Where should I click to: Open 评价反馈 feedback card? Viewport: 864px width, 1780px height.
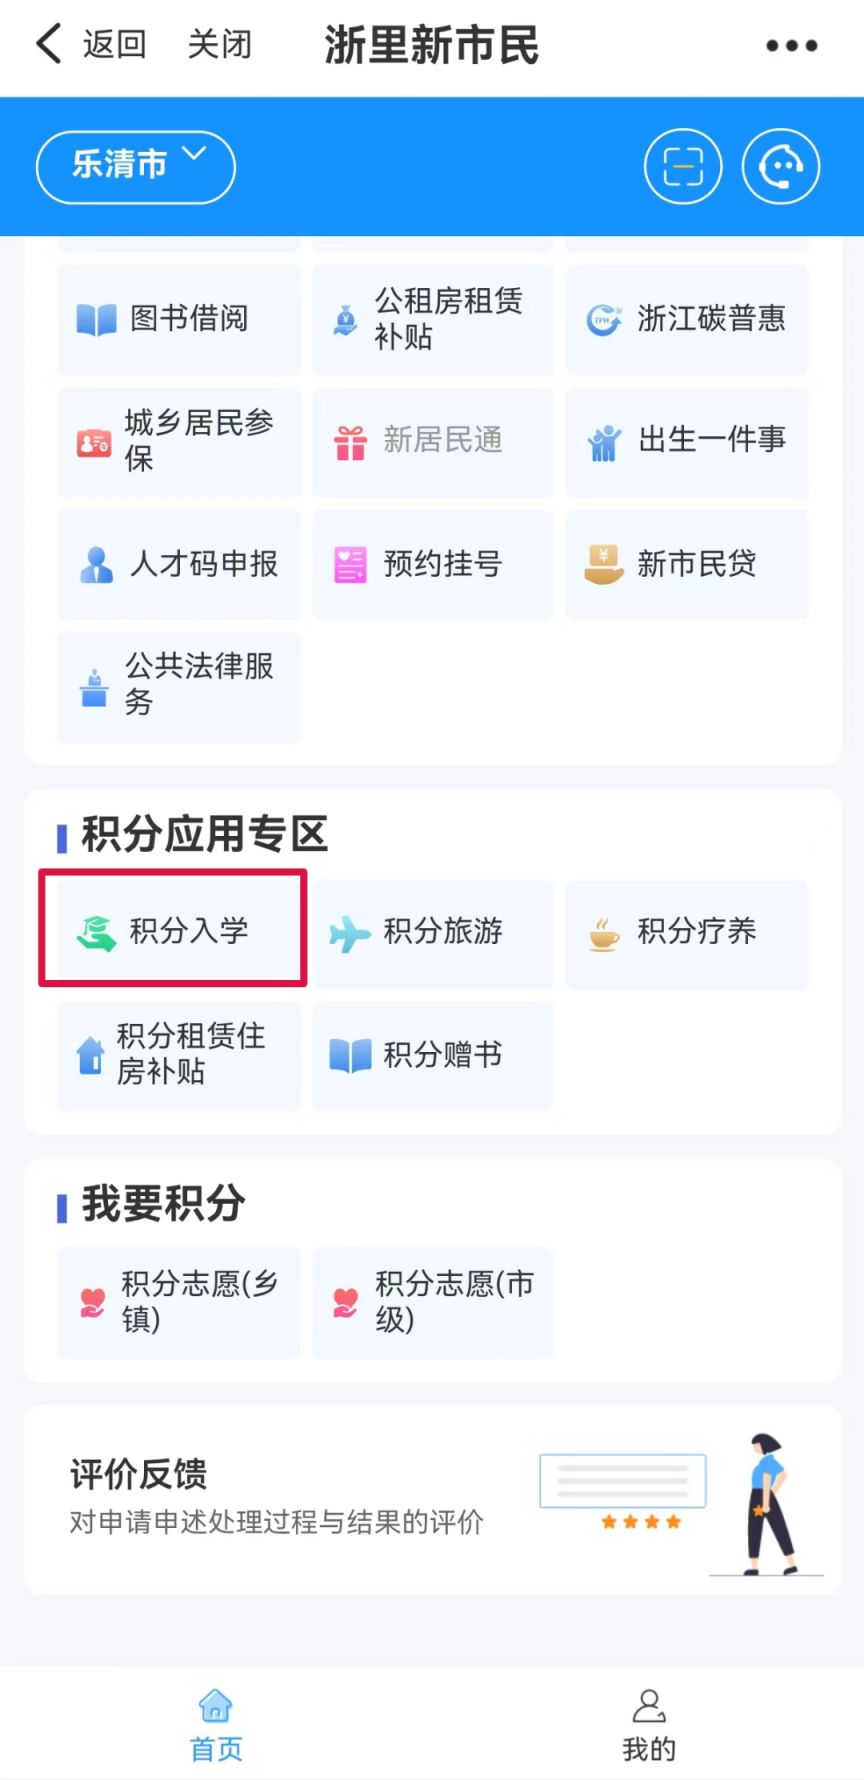coord(432,1499)
